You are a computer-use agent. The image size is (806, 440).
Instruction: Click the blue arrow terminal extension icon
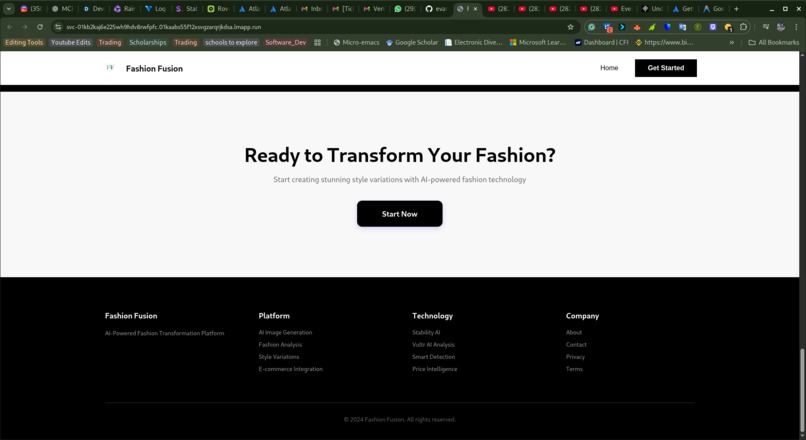coord(622,27)
